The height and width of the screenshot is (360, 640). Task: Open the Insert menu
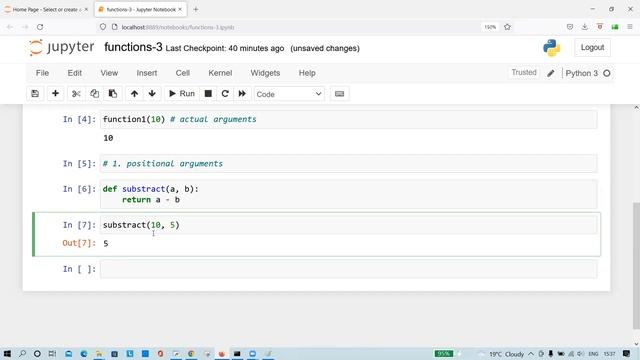click(x=147, y=73)
